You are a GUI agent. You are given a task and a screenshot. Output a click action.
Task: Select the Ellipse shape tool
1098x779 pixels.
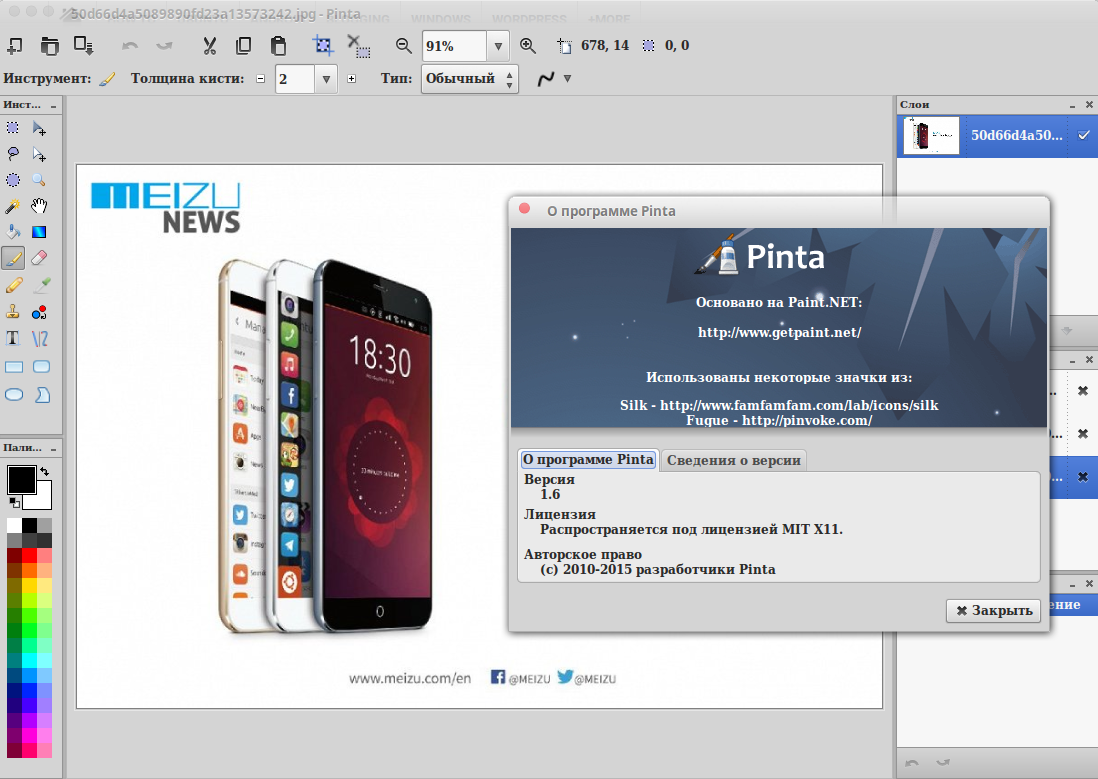14,394
